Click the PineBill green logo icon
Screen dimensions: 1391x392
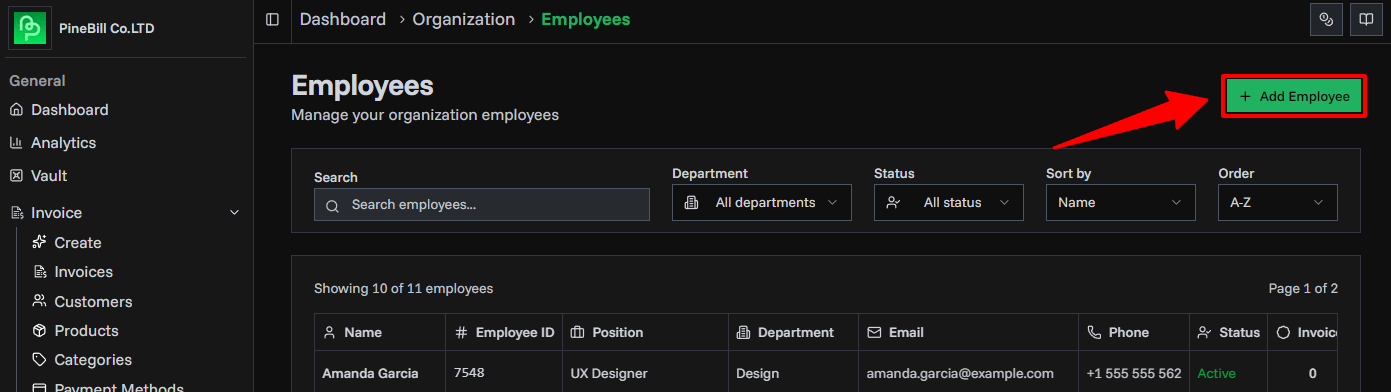(x=30, y=28)
